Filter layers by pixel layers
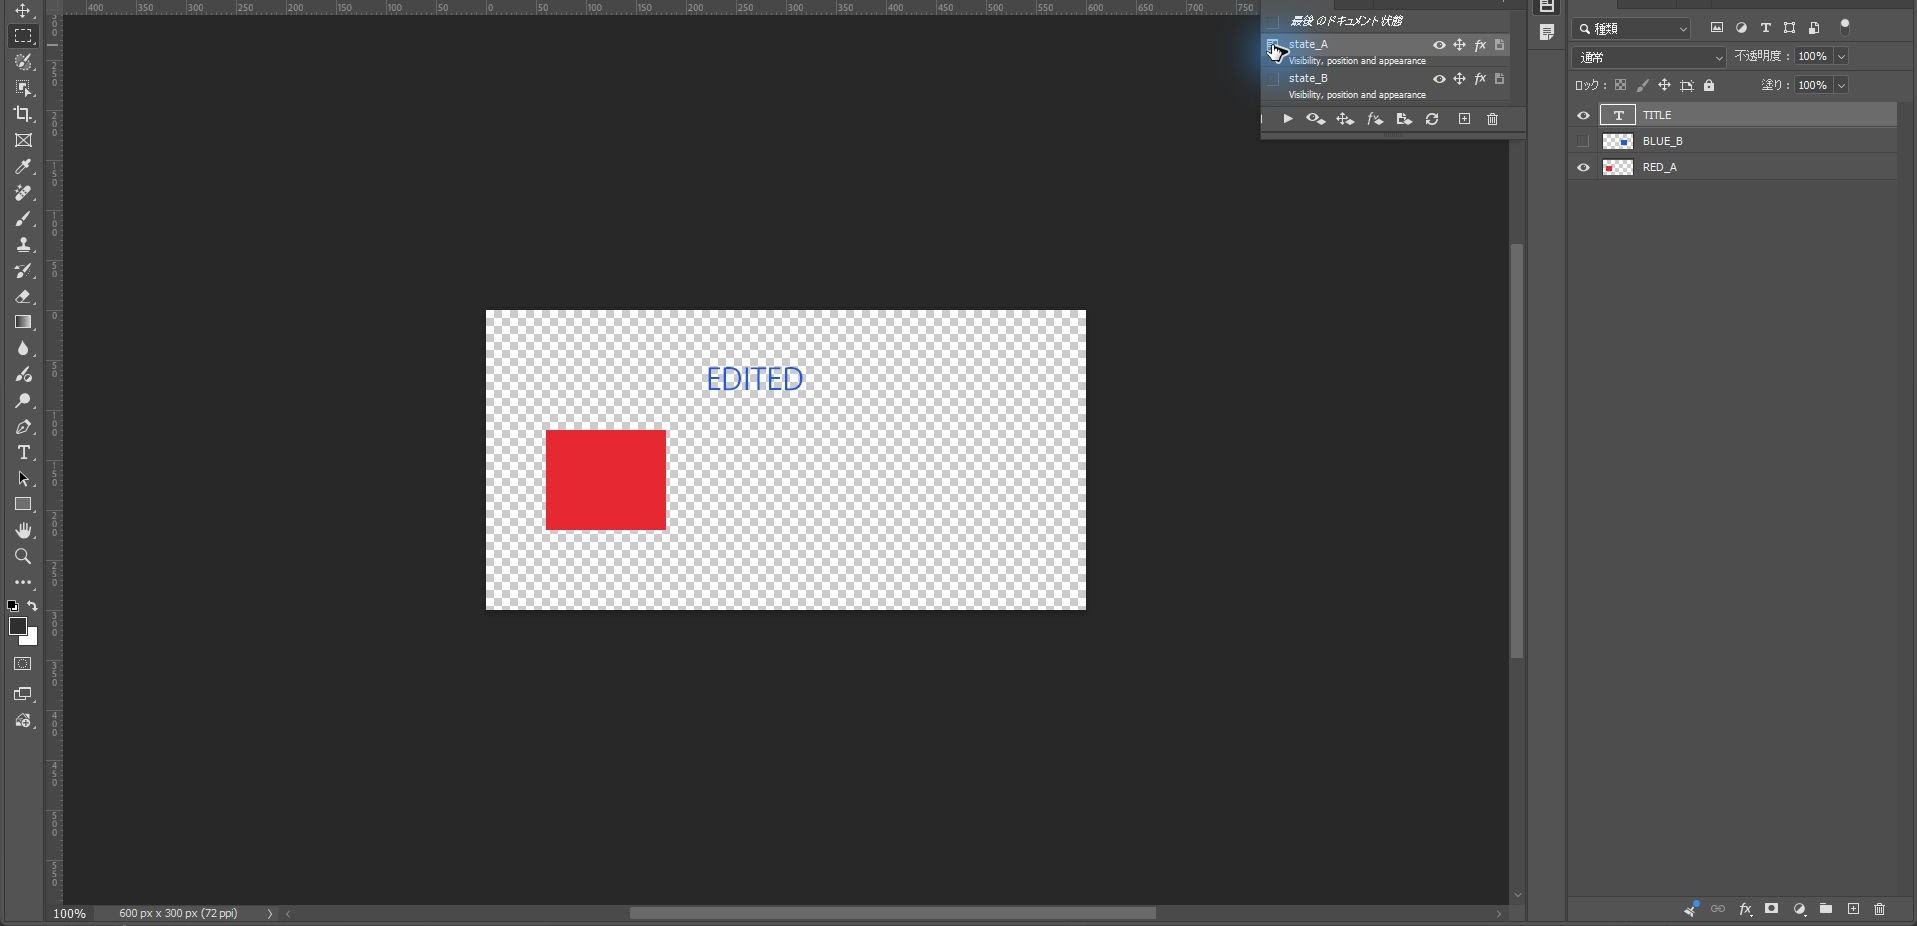Image resolution: width=1917 pixels, height=926 pixels. [1717, 28]
